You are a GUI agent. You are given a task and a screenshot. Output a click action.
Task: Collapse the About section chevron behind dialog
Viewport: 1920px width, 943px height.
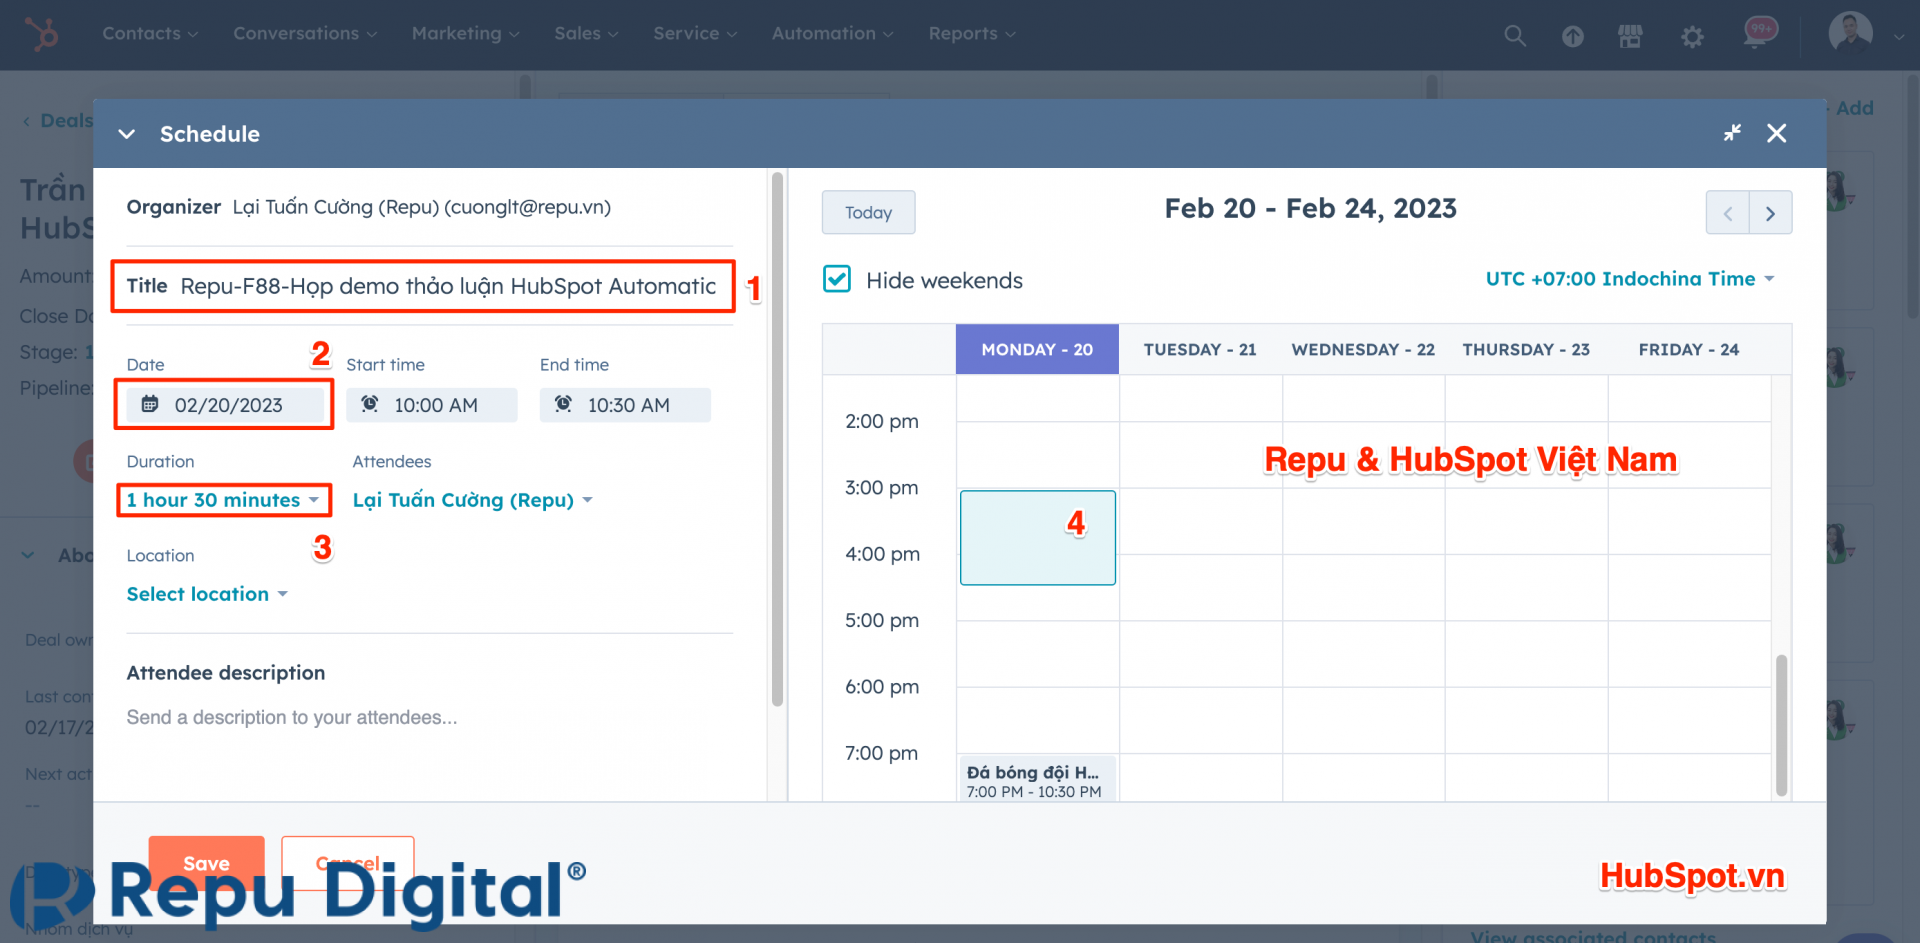(28, 555)
